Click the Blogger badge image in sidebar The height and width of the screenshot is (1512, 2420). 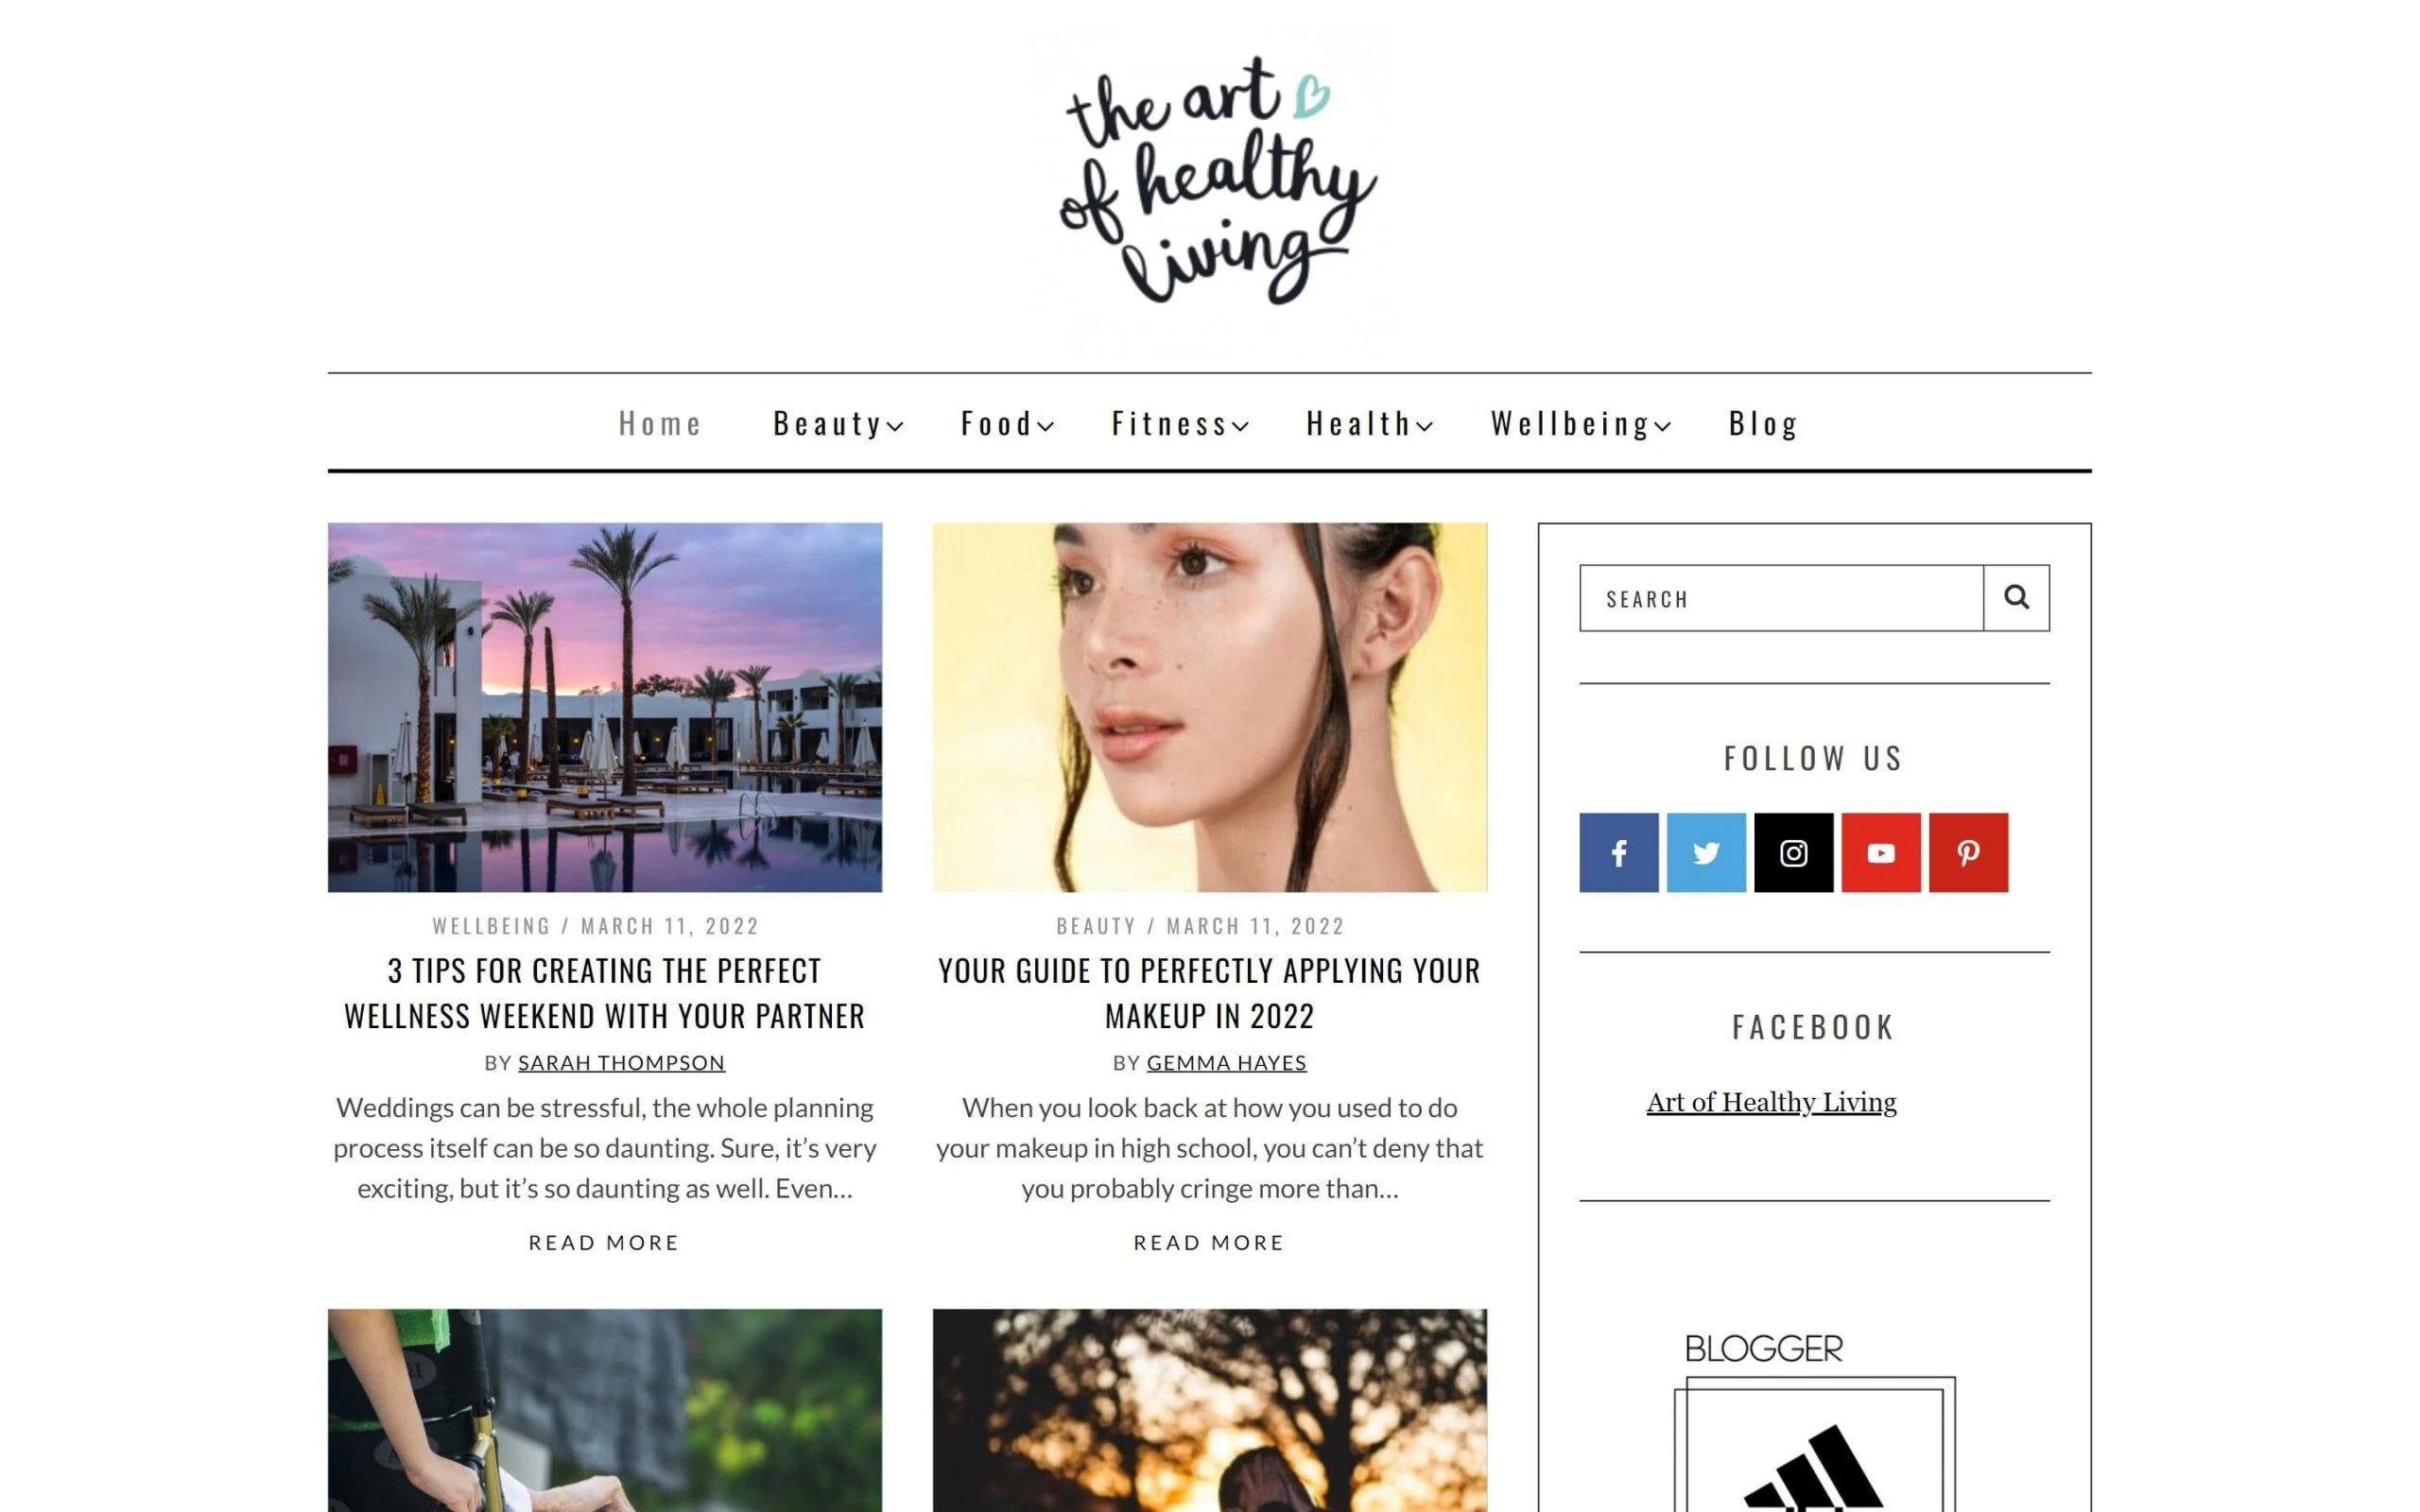coord(1814,1420)
